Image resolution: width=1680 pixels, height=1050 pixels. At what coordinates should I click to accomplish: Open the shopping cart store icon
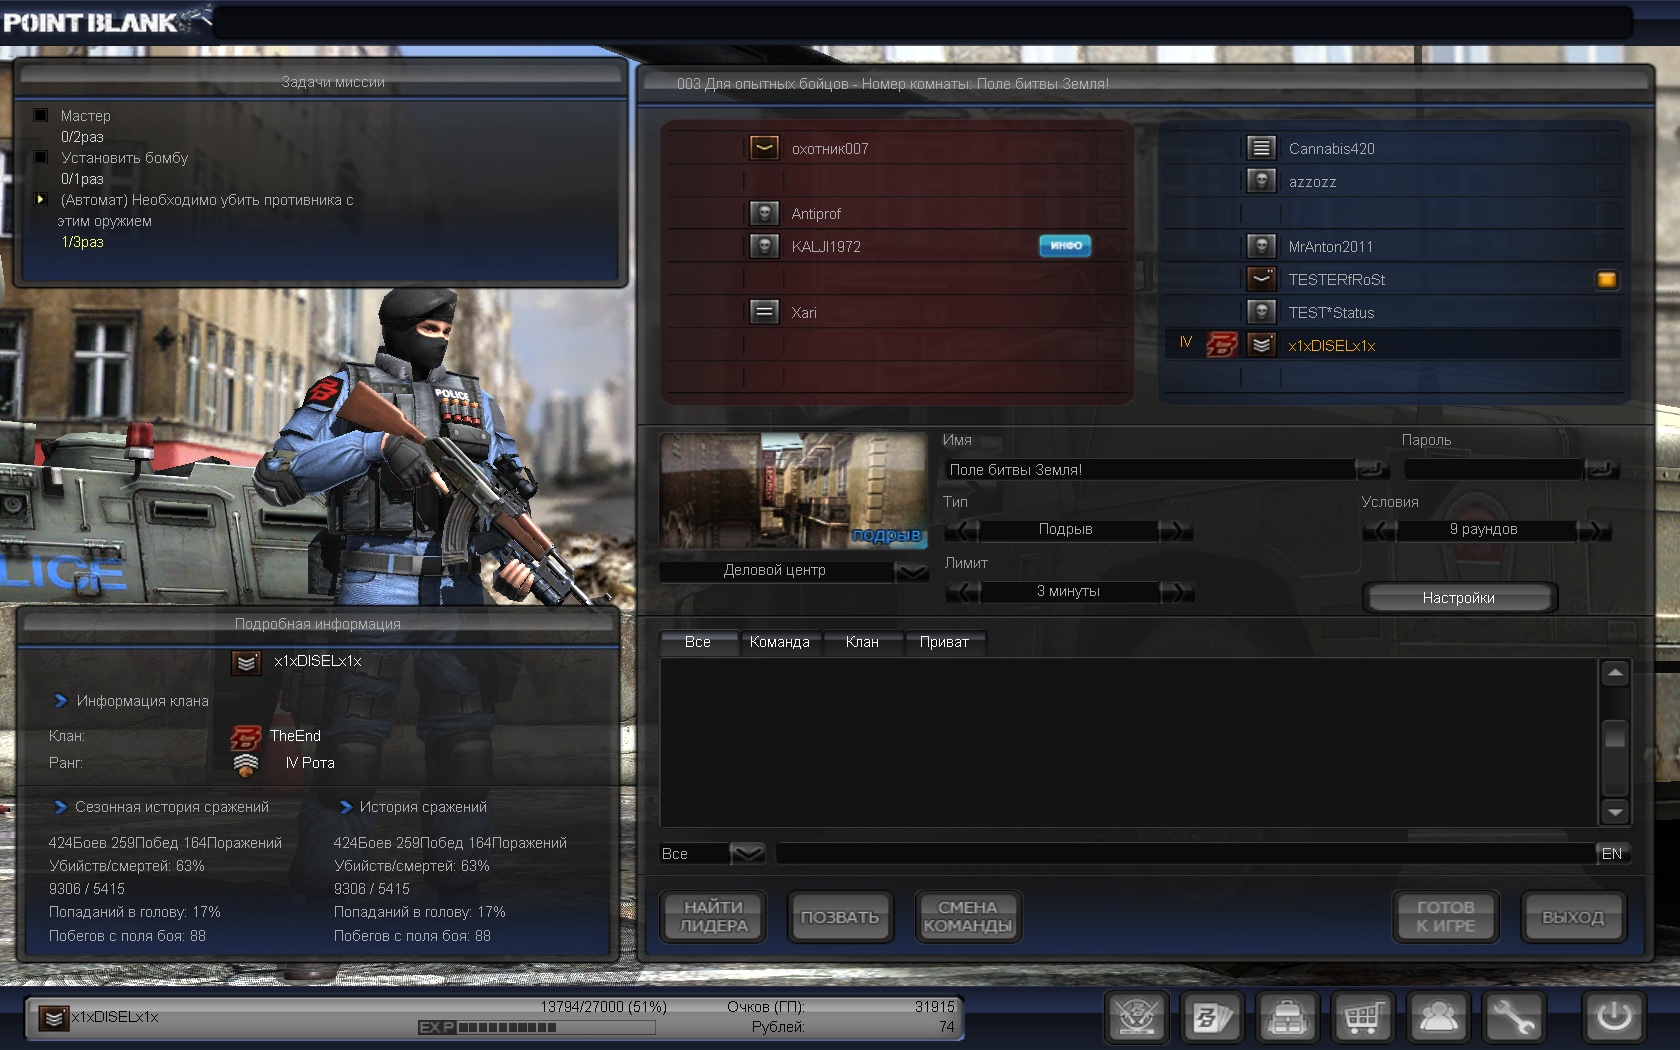pos(1362,1018)
